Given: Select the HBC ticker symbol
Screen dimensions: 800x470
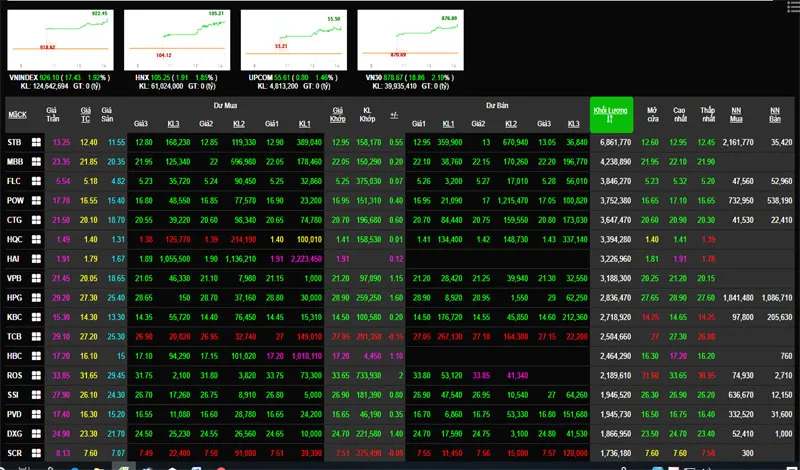Looking at the screenshot, I should coord(15,356).
